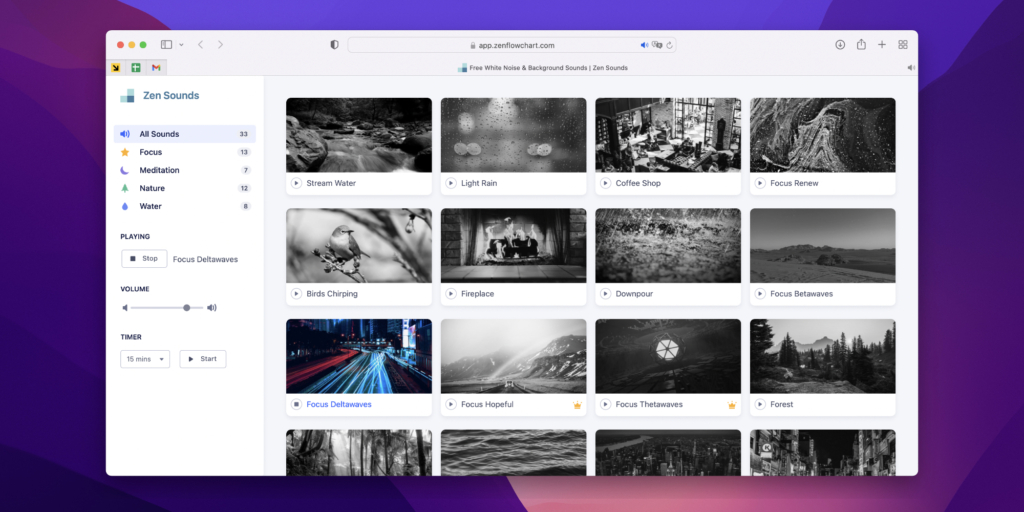Click the Fireplace thumbnail image
This screenshot has height=512, width=1024.
(x=513, y=246)
